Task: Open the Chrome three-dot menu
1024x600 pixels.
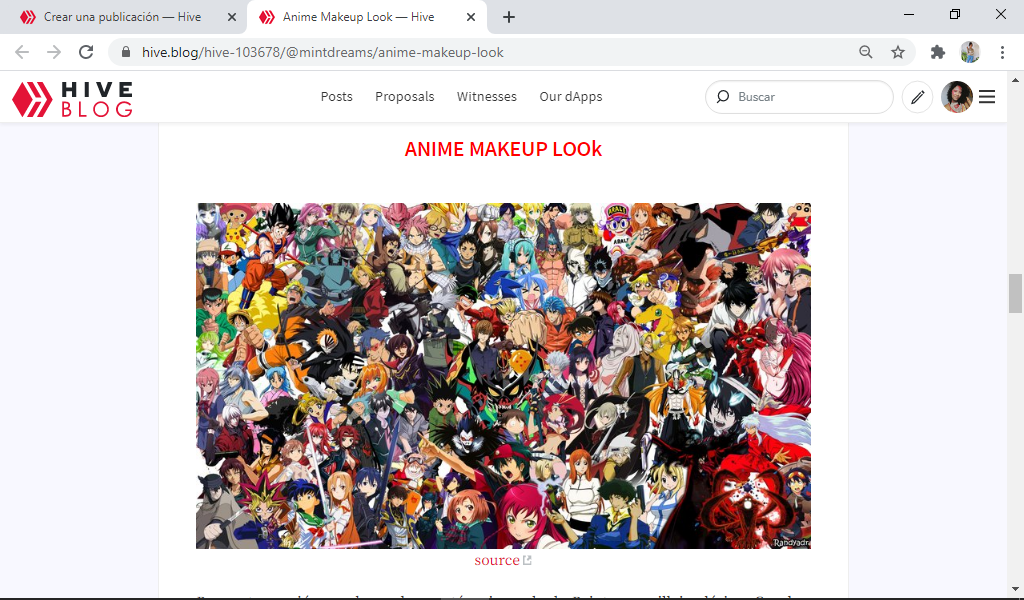Action: click(x=1002, y=52)
